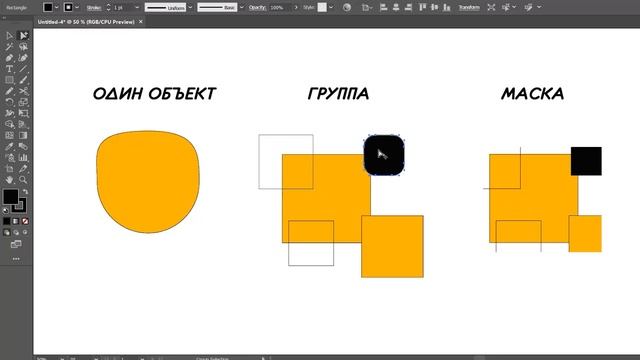This screenshot has height=360, width=640.
Task: Select the Blend tool
Action: (x=23, y=146)
